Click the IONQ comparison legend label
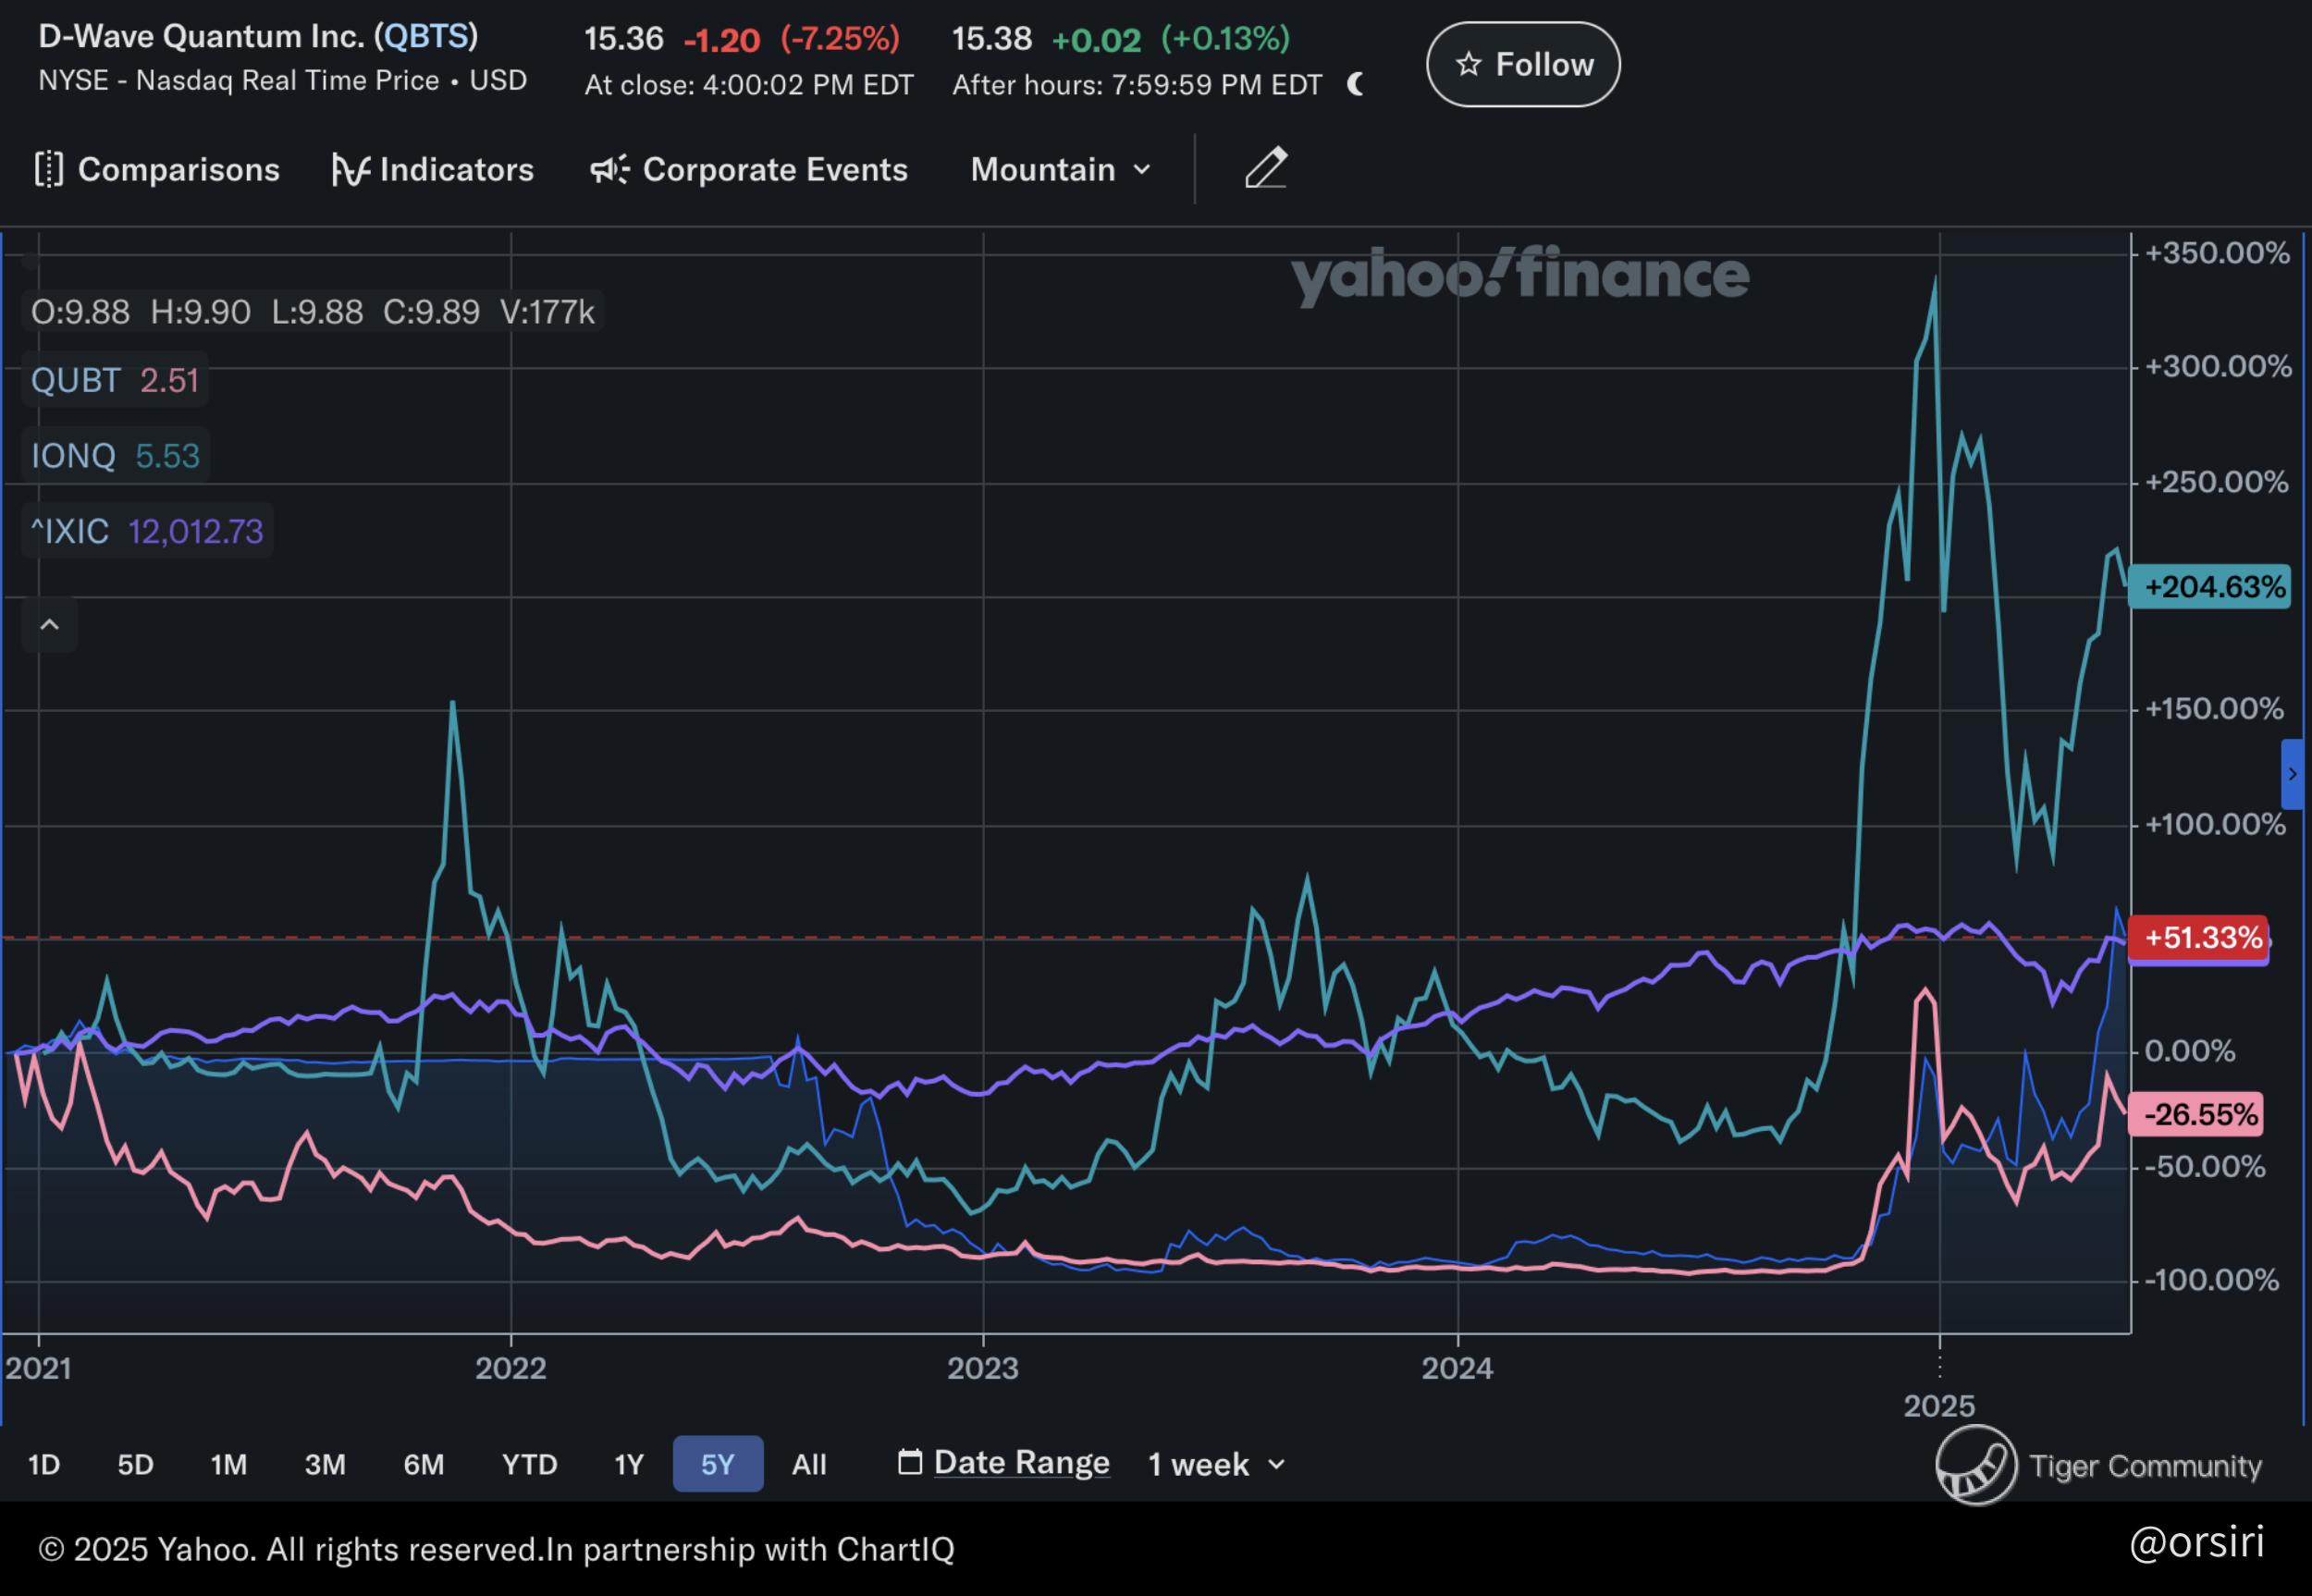The height and width of the screenshot is (1596, 2312). click(x=73, y=456)
